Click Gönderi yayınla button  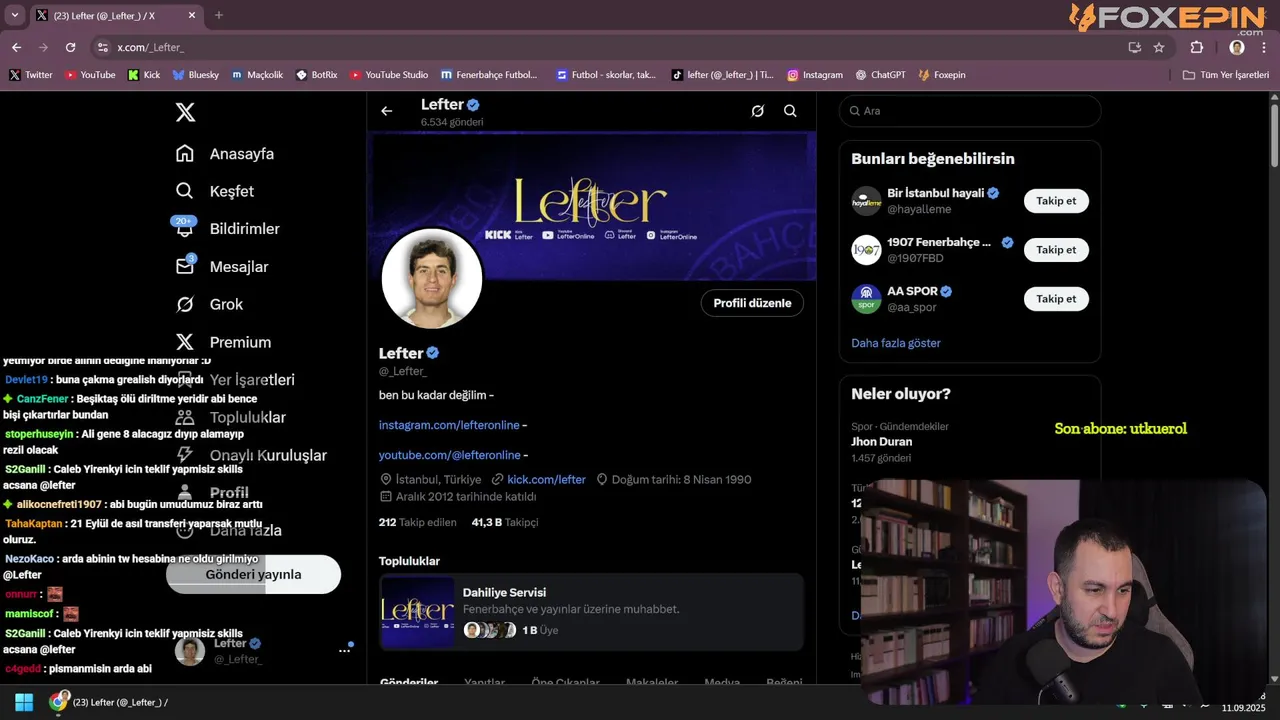[253, 574]
